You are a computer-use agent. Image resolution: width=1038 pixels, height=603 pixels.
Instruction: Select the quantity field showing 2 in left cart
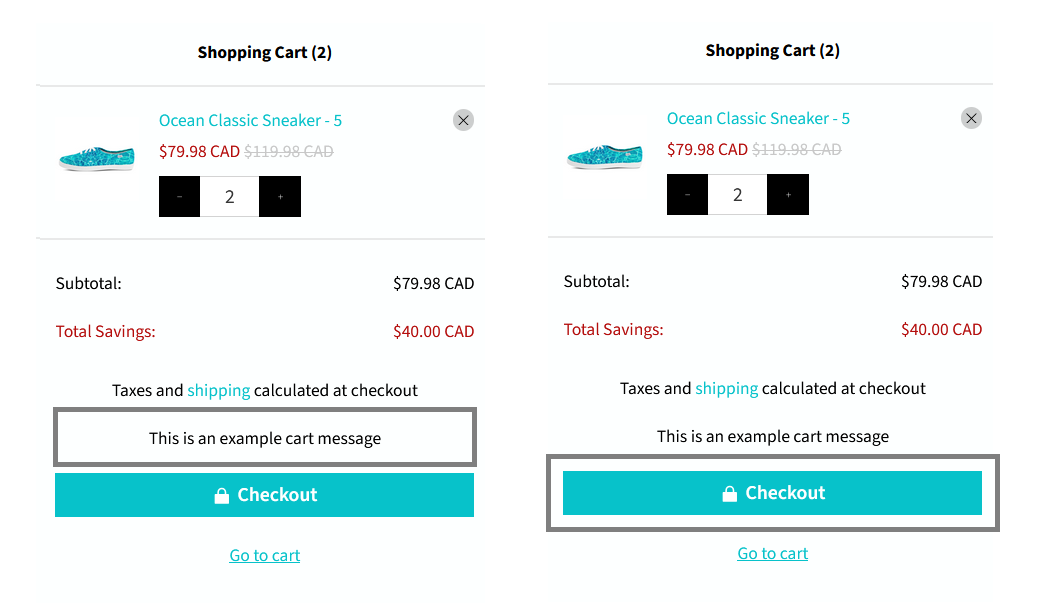229,196
